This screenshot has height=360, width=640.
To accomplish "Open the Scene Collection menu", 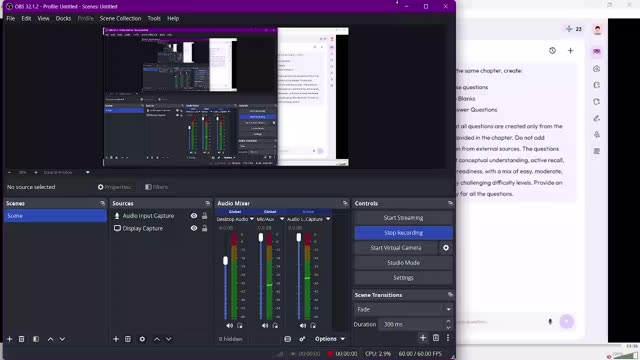I will pos(120,18).
